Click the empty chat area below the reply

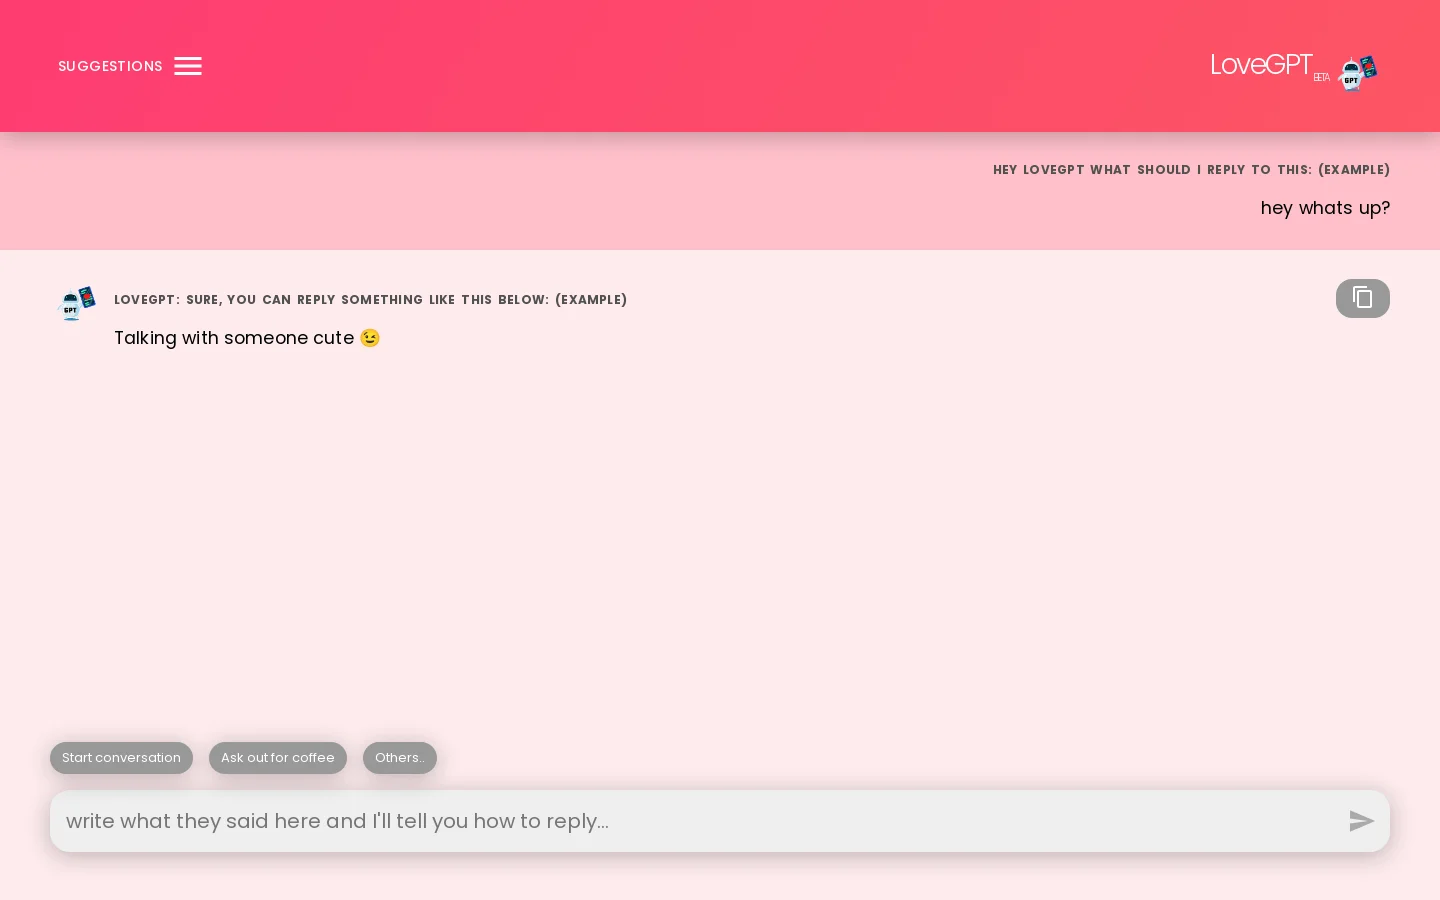click(x=720, y=540)
